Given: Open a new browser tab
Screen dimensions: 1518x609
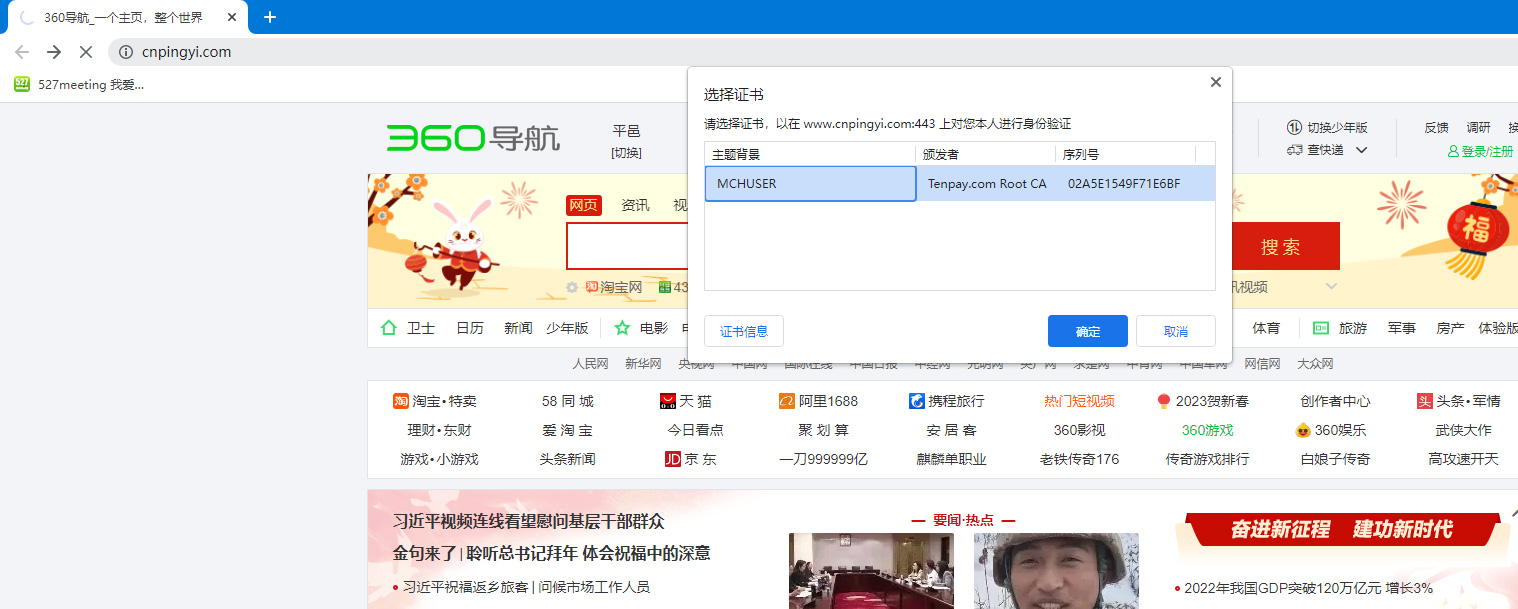Looking at the screenshot, I should 270,17.
